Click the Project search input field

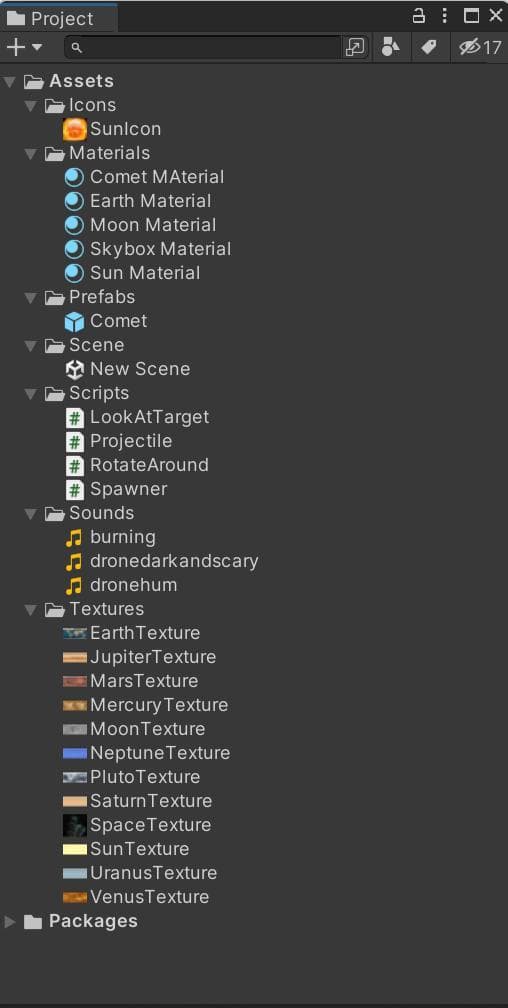point(203,47)
